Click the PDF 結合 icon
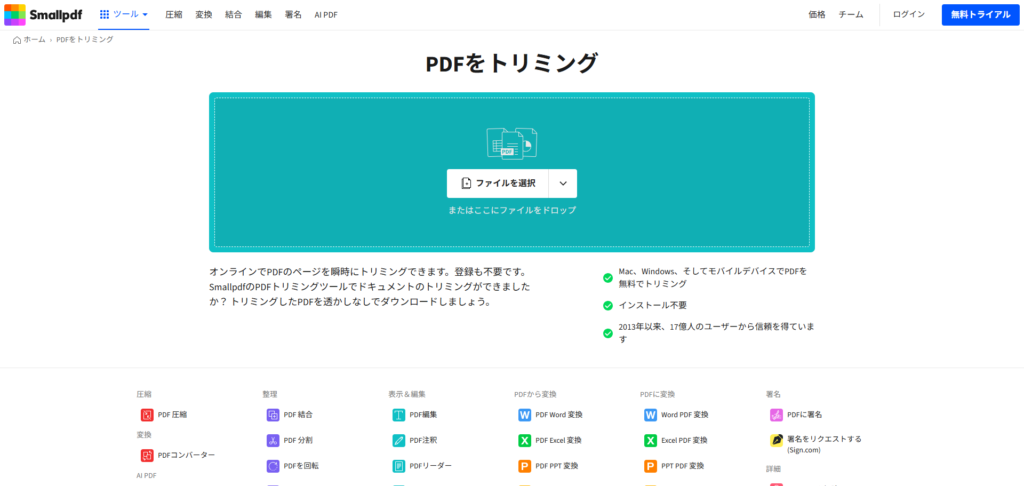 pyautogui.click(x=273, y=415)
